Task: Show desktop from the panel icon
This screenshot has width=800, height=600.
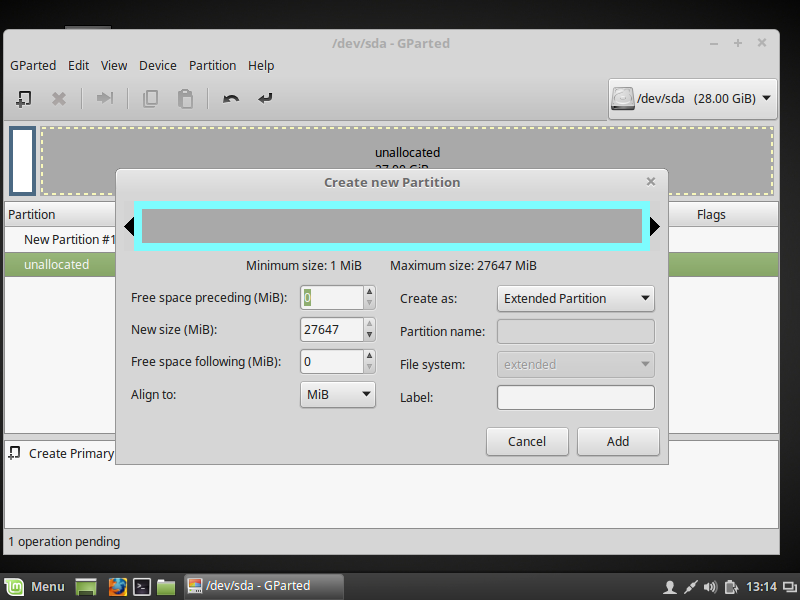Action: [86, 587]
